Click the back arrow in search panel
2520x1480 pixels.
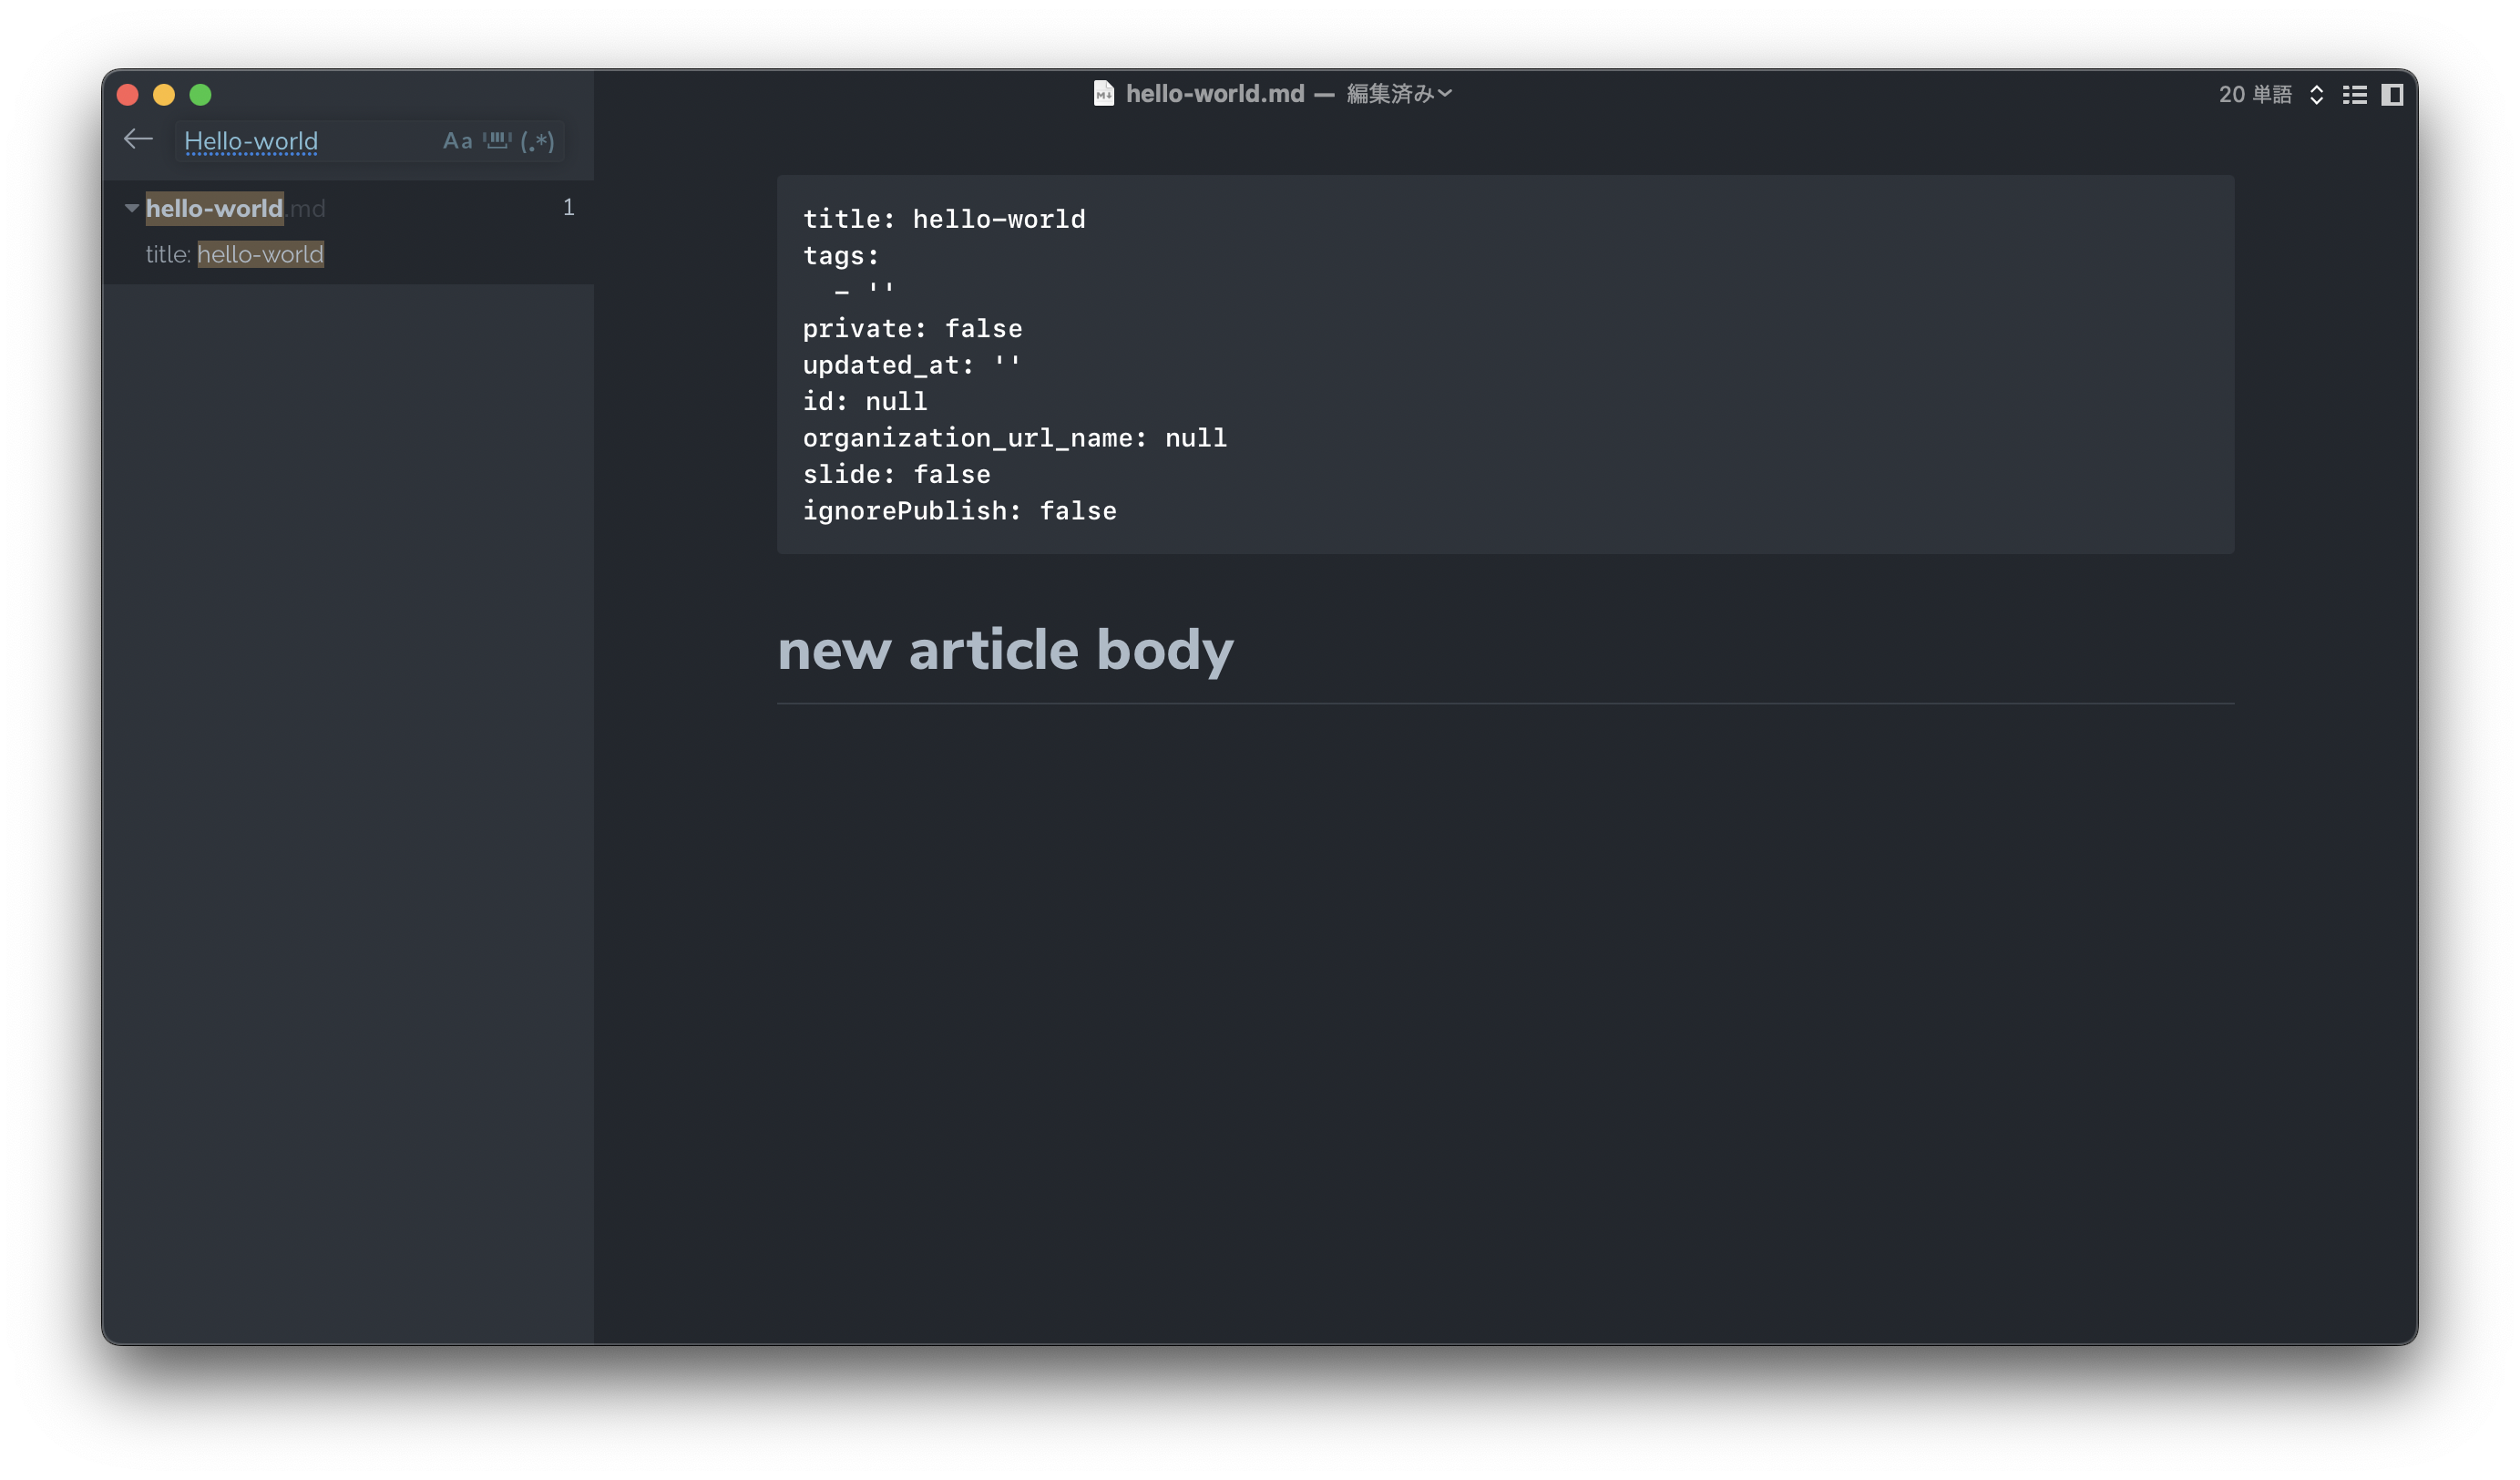point(138,140)
